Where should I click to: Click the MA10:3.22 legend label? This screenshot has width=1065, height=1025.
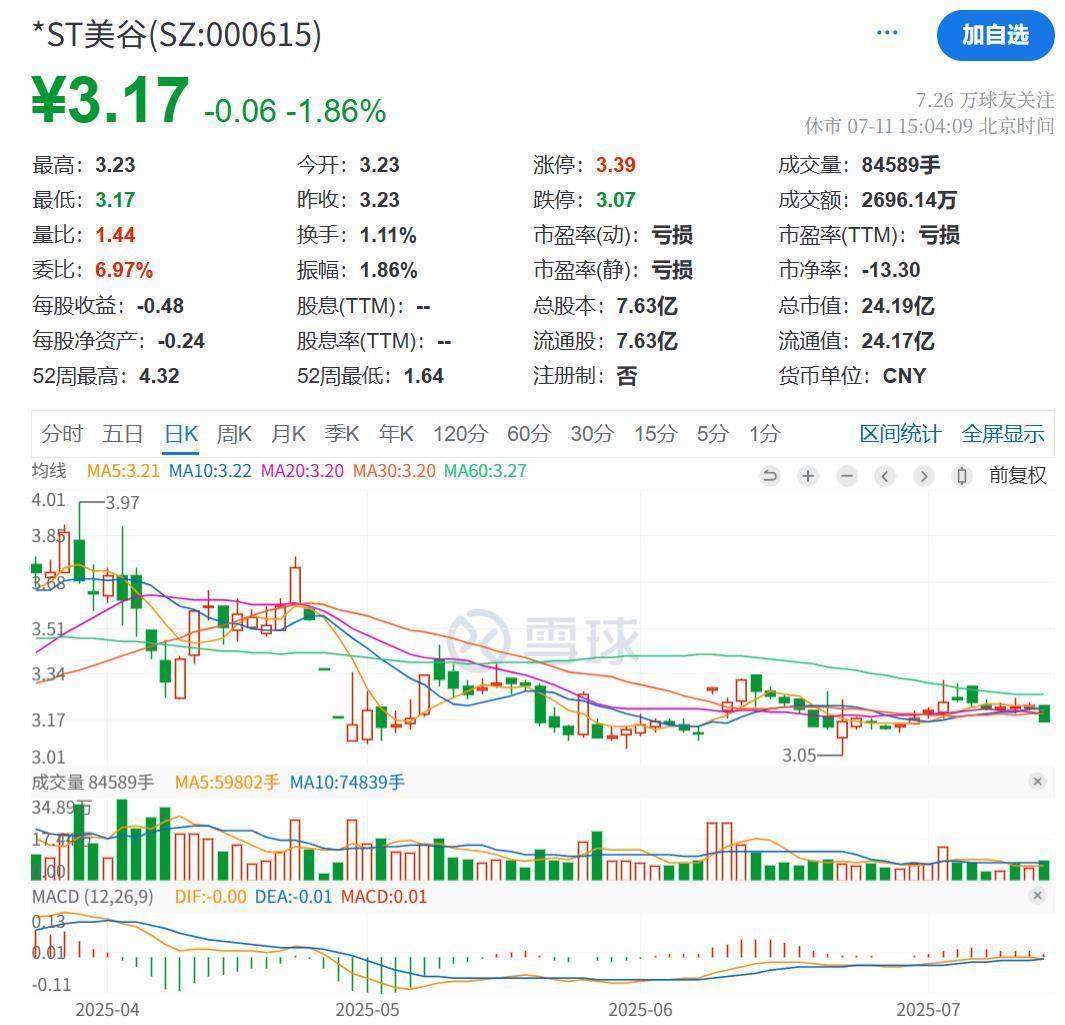pyautogui.click(x=210, y=471)
